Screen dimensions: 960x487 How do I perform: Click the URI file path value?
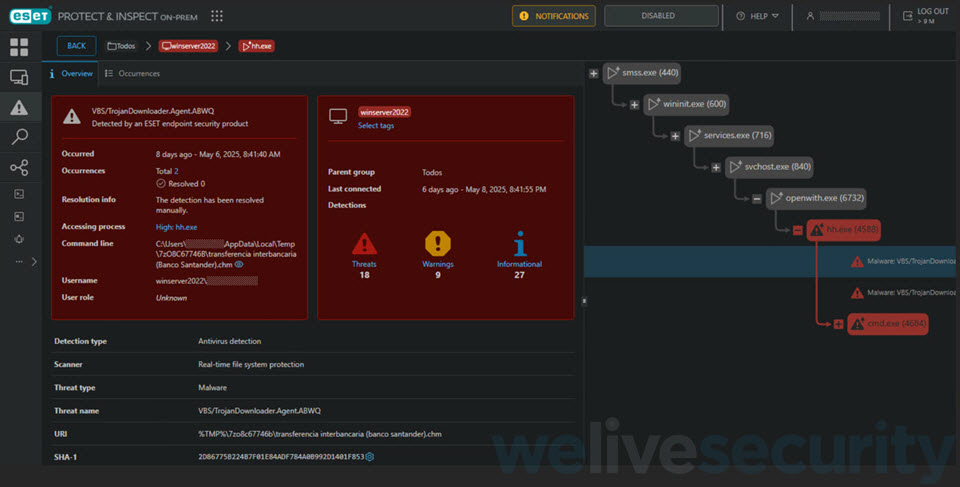(320, 434)
